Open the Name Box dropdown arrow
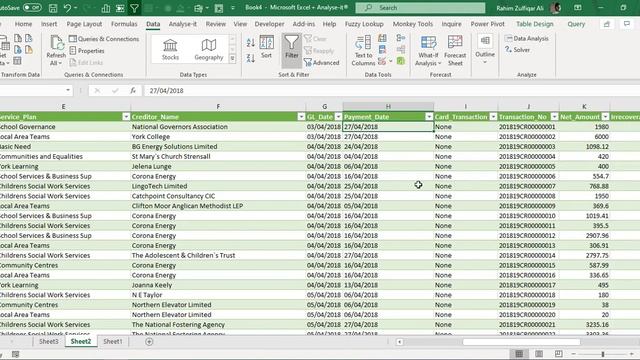The image size is (640, 360). coord(68,90)
